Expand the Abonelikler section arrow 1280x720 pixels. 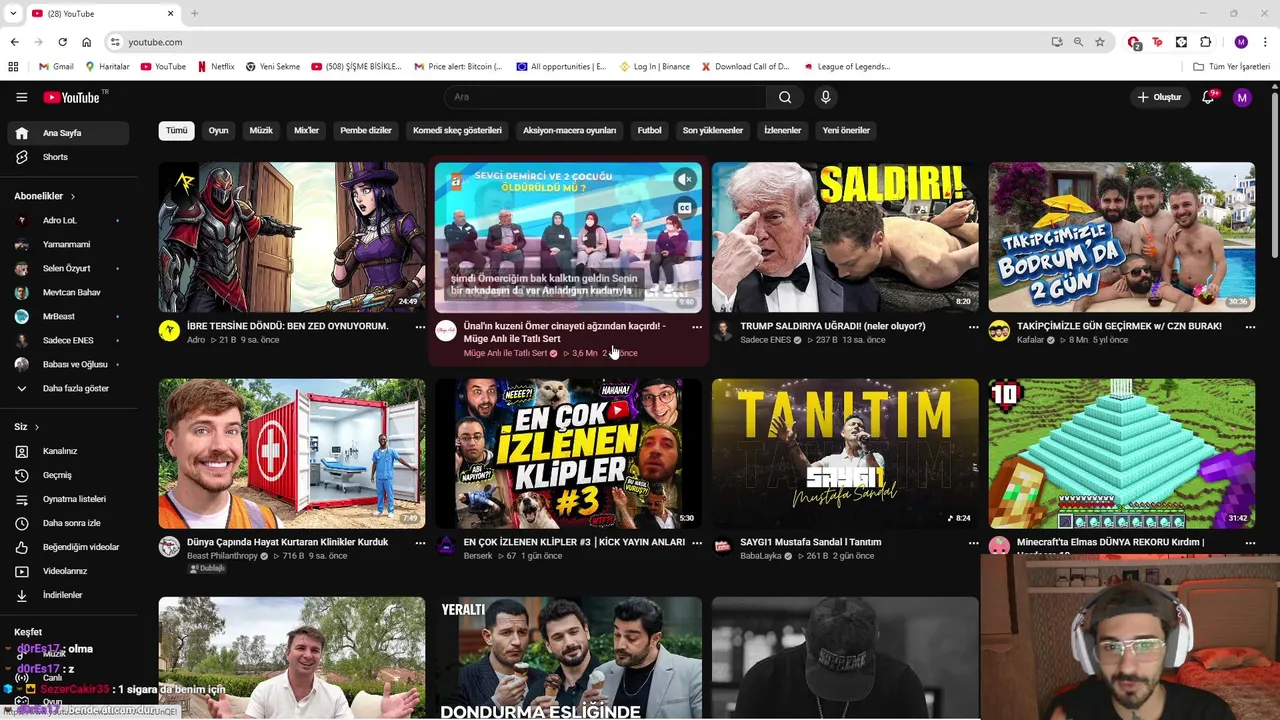72,196
